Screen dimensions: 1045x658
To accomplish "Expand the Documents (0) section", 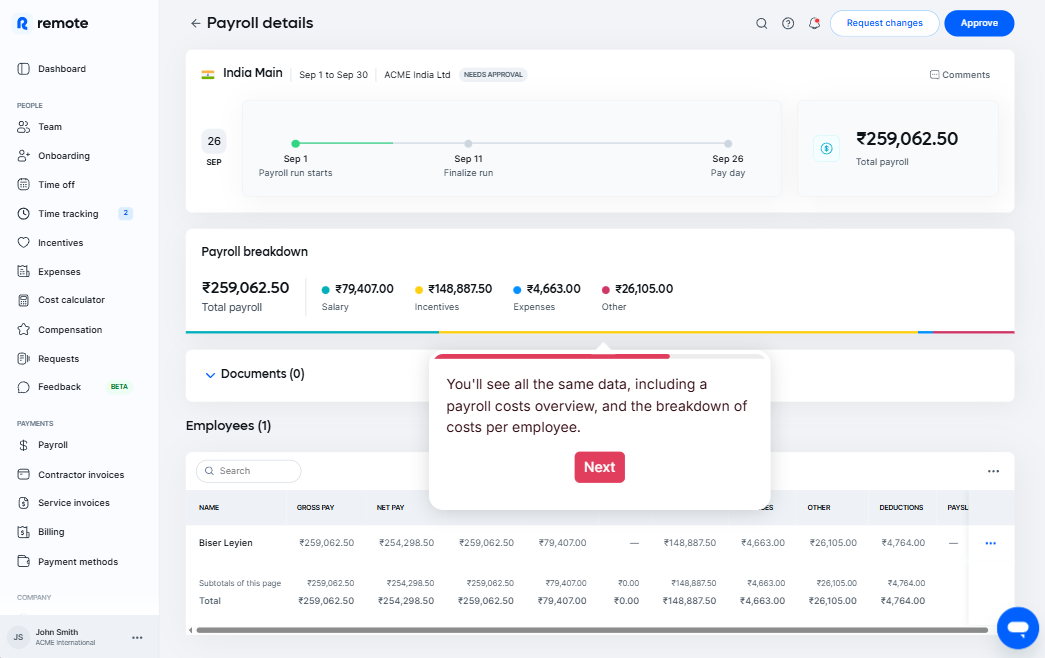I will click(x=210, y=375).
